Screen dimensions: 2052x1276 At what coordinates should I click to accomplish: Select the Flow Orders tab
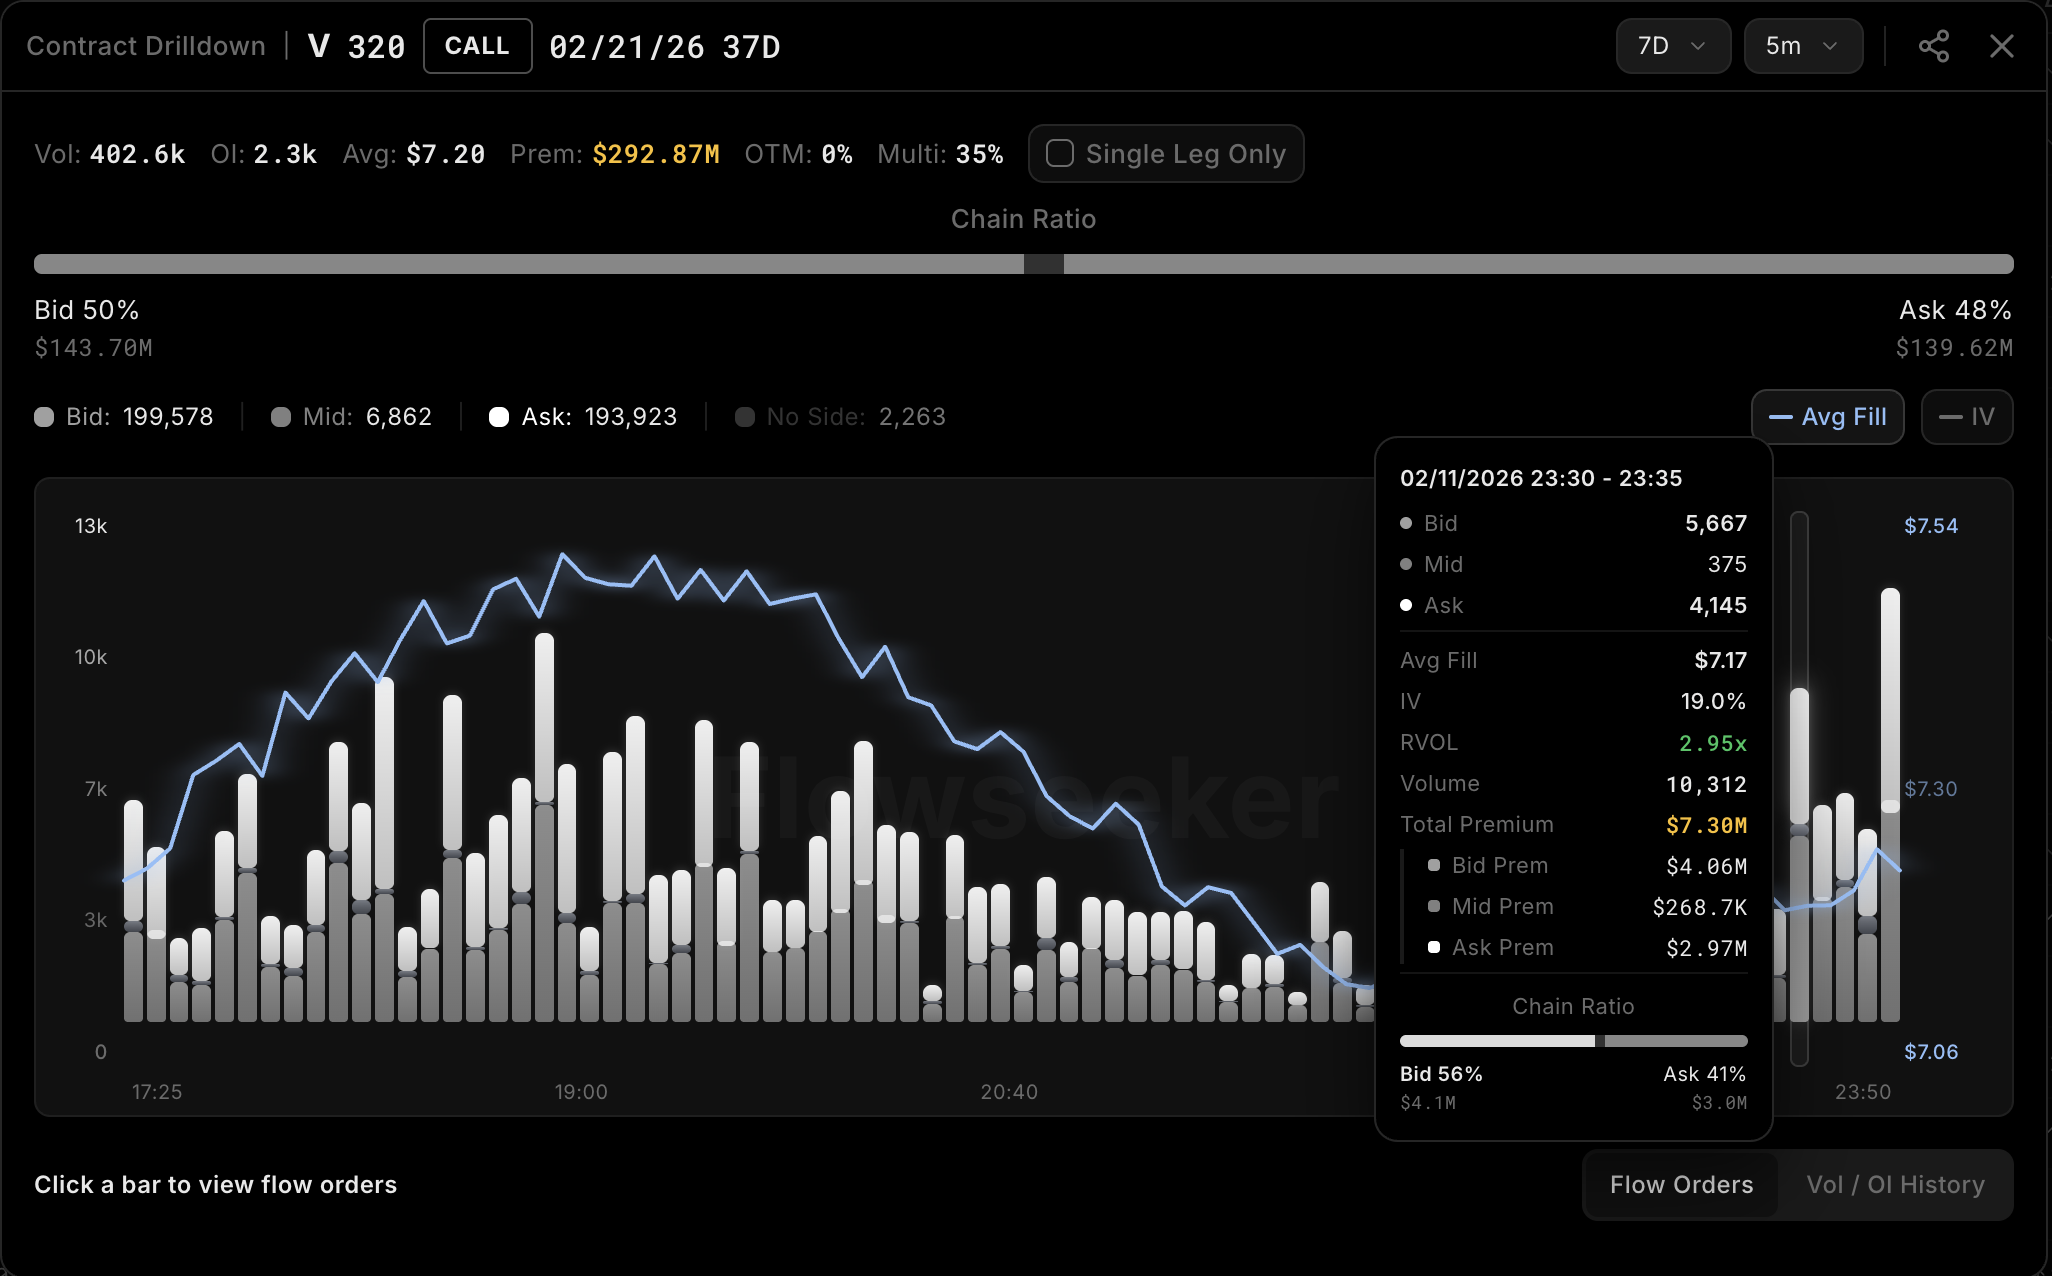pos(1681,1185)
